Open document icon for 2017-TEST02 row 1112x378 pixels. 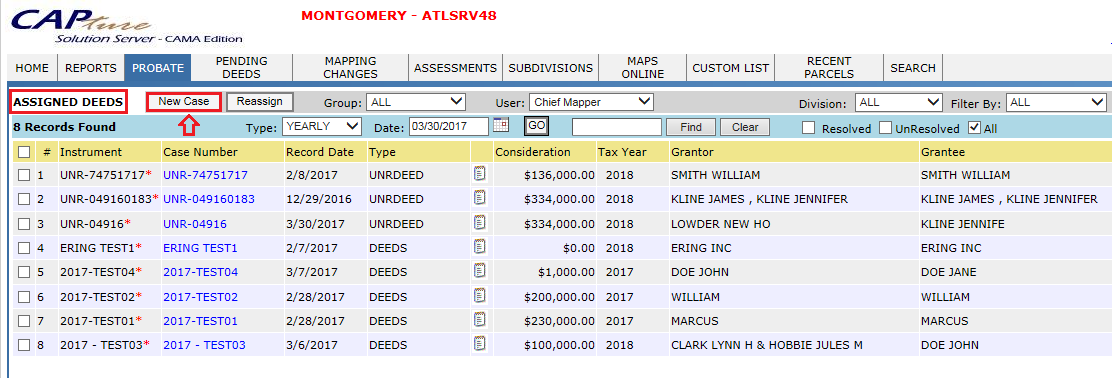480,296
